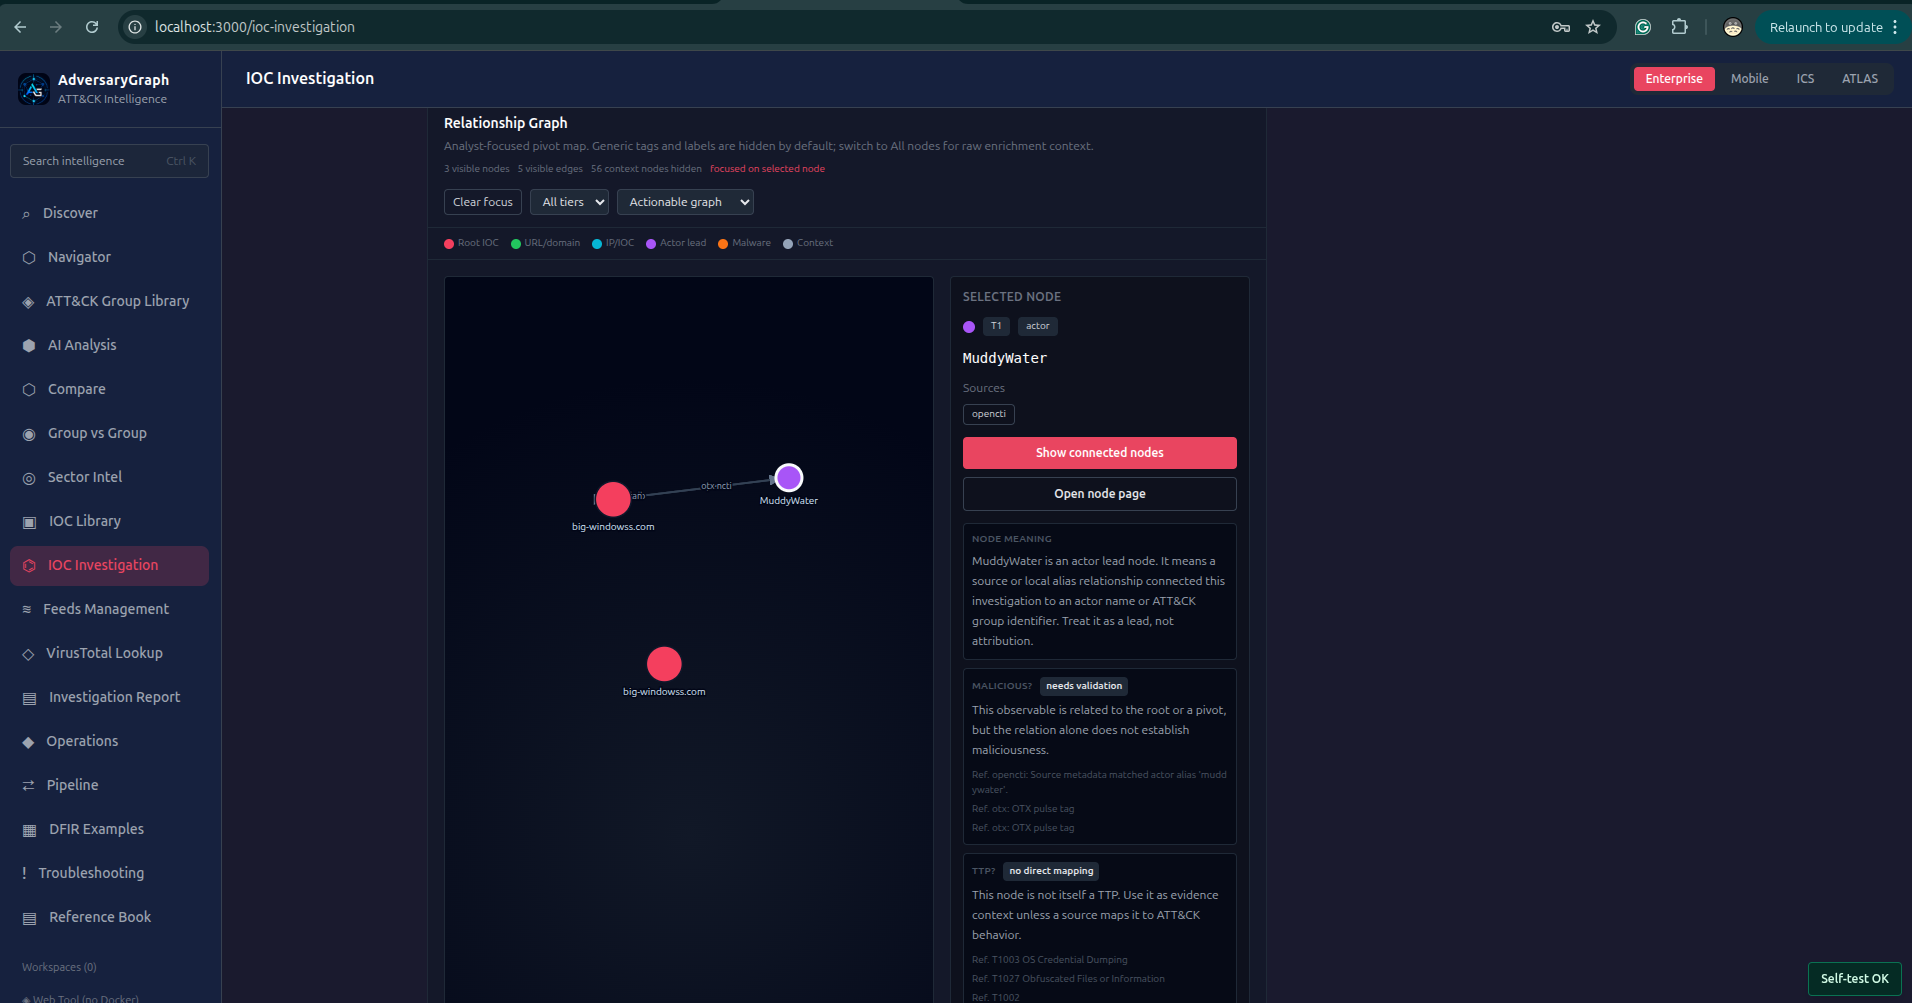Select the lower big-windowss.com red node
1912x1003 pixels.
[664, 664]
